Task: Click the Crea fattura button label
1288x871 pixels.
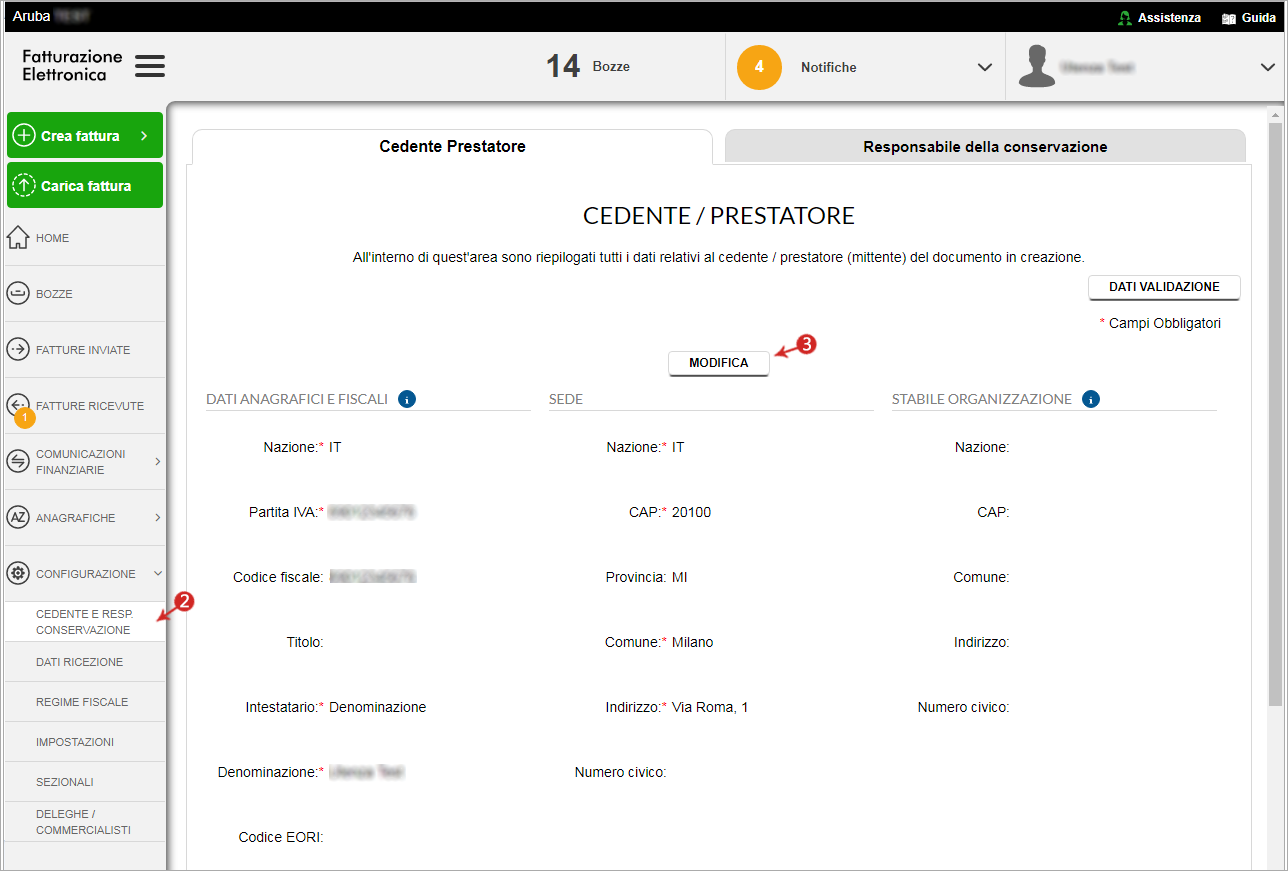Action: coord(80,136)
